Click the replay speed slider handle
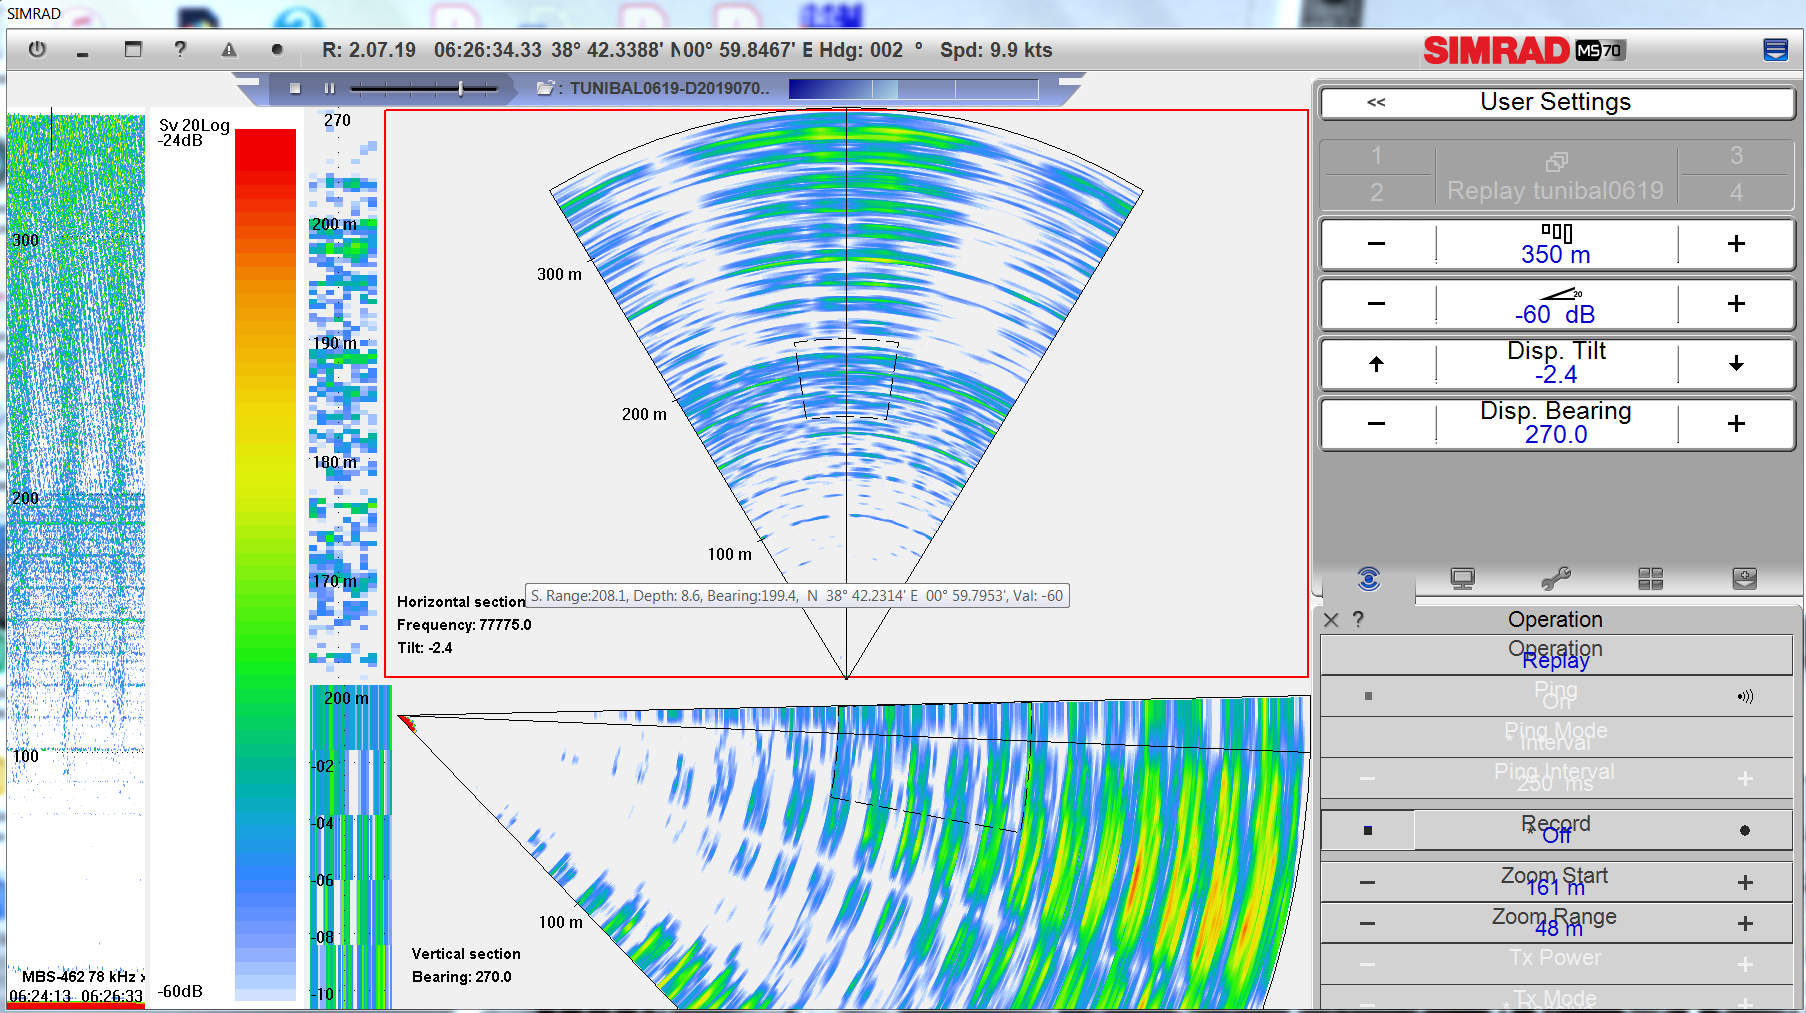 (x=461, y=89)
